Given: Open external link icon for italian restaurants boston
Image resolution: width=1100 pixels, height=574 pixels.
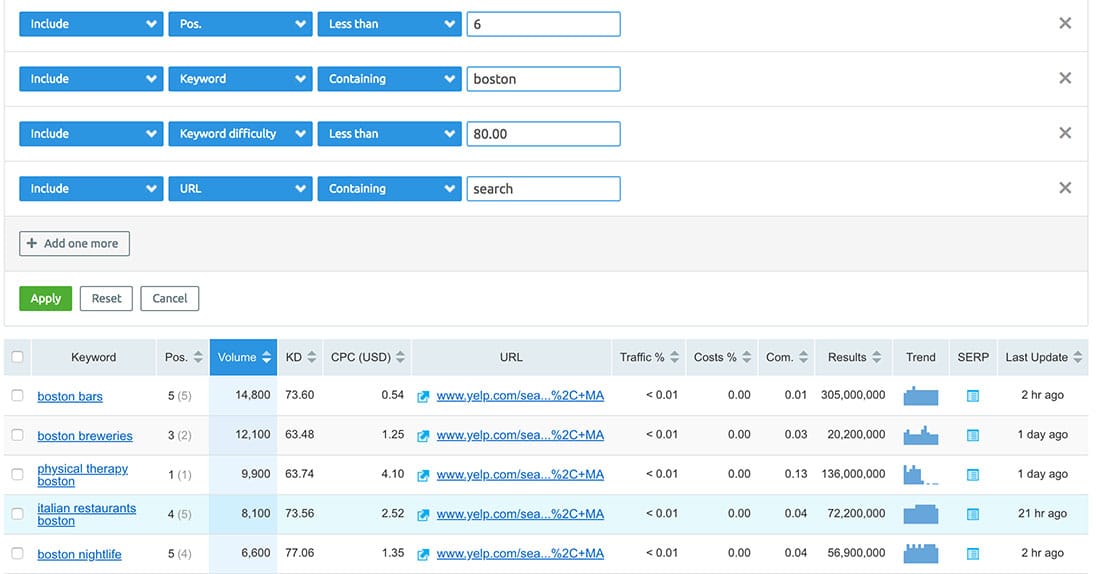Looking at the screenshot, I should (423, 514).
